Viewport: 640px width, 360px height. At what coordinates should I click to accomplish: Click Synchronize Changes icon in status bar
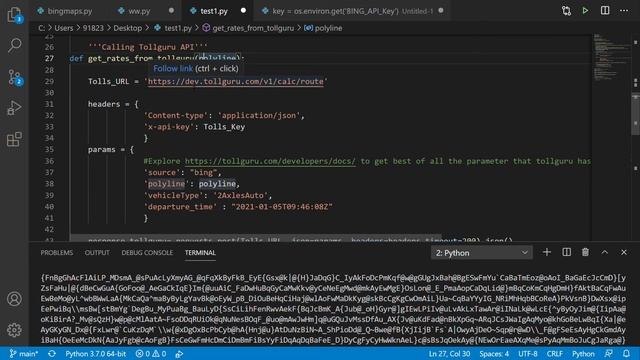52,353
